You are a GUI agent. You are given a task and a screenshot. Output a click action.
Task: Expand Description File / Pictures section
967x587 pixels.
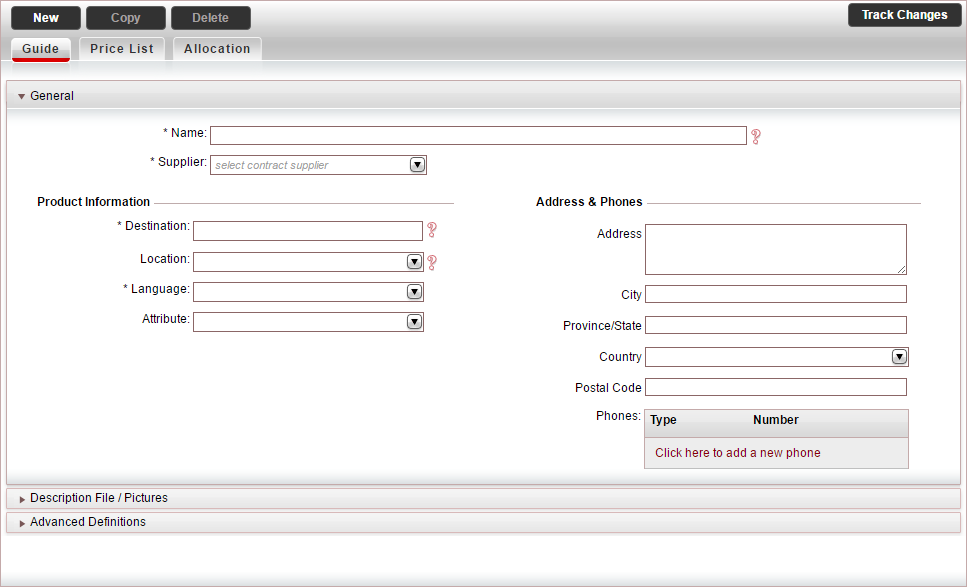tap(22, 499)
